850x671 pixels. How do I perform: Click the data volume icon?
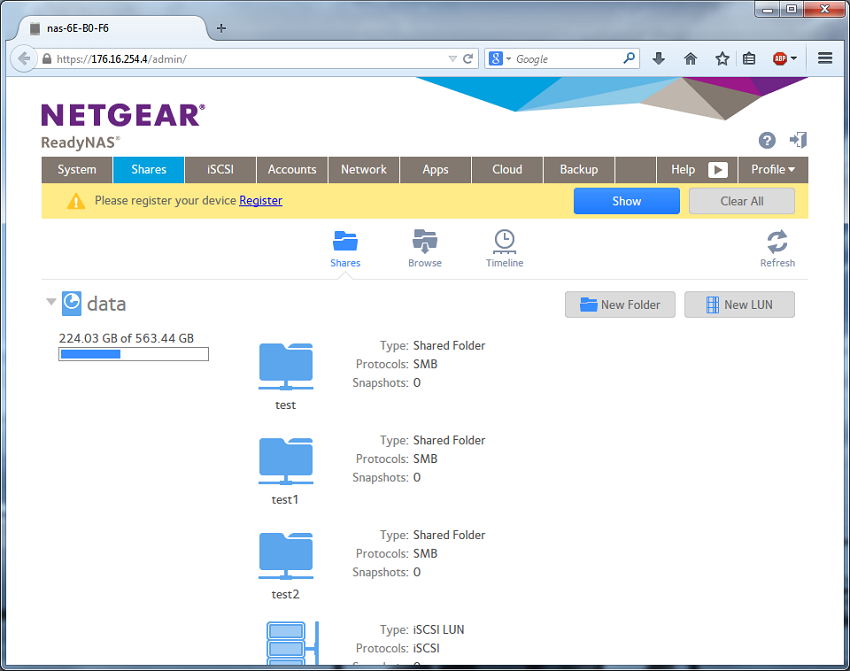(71, 304)
